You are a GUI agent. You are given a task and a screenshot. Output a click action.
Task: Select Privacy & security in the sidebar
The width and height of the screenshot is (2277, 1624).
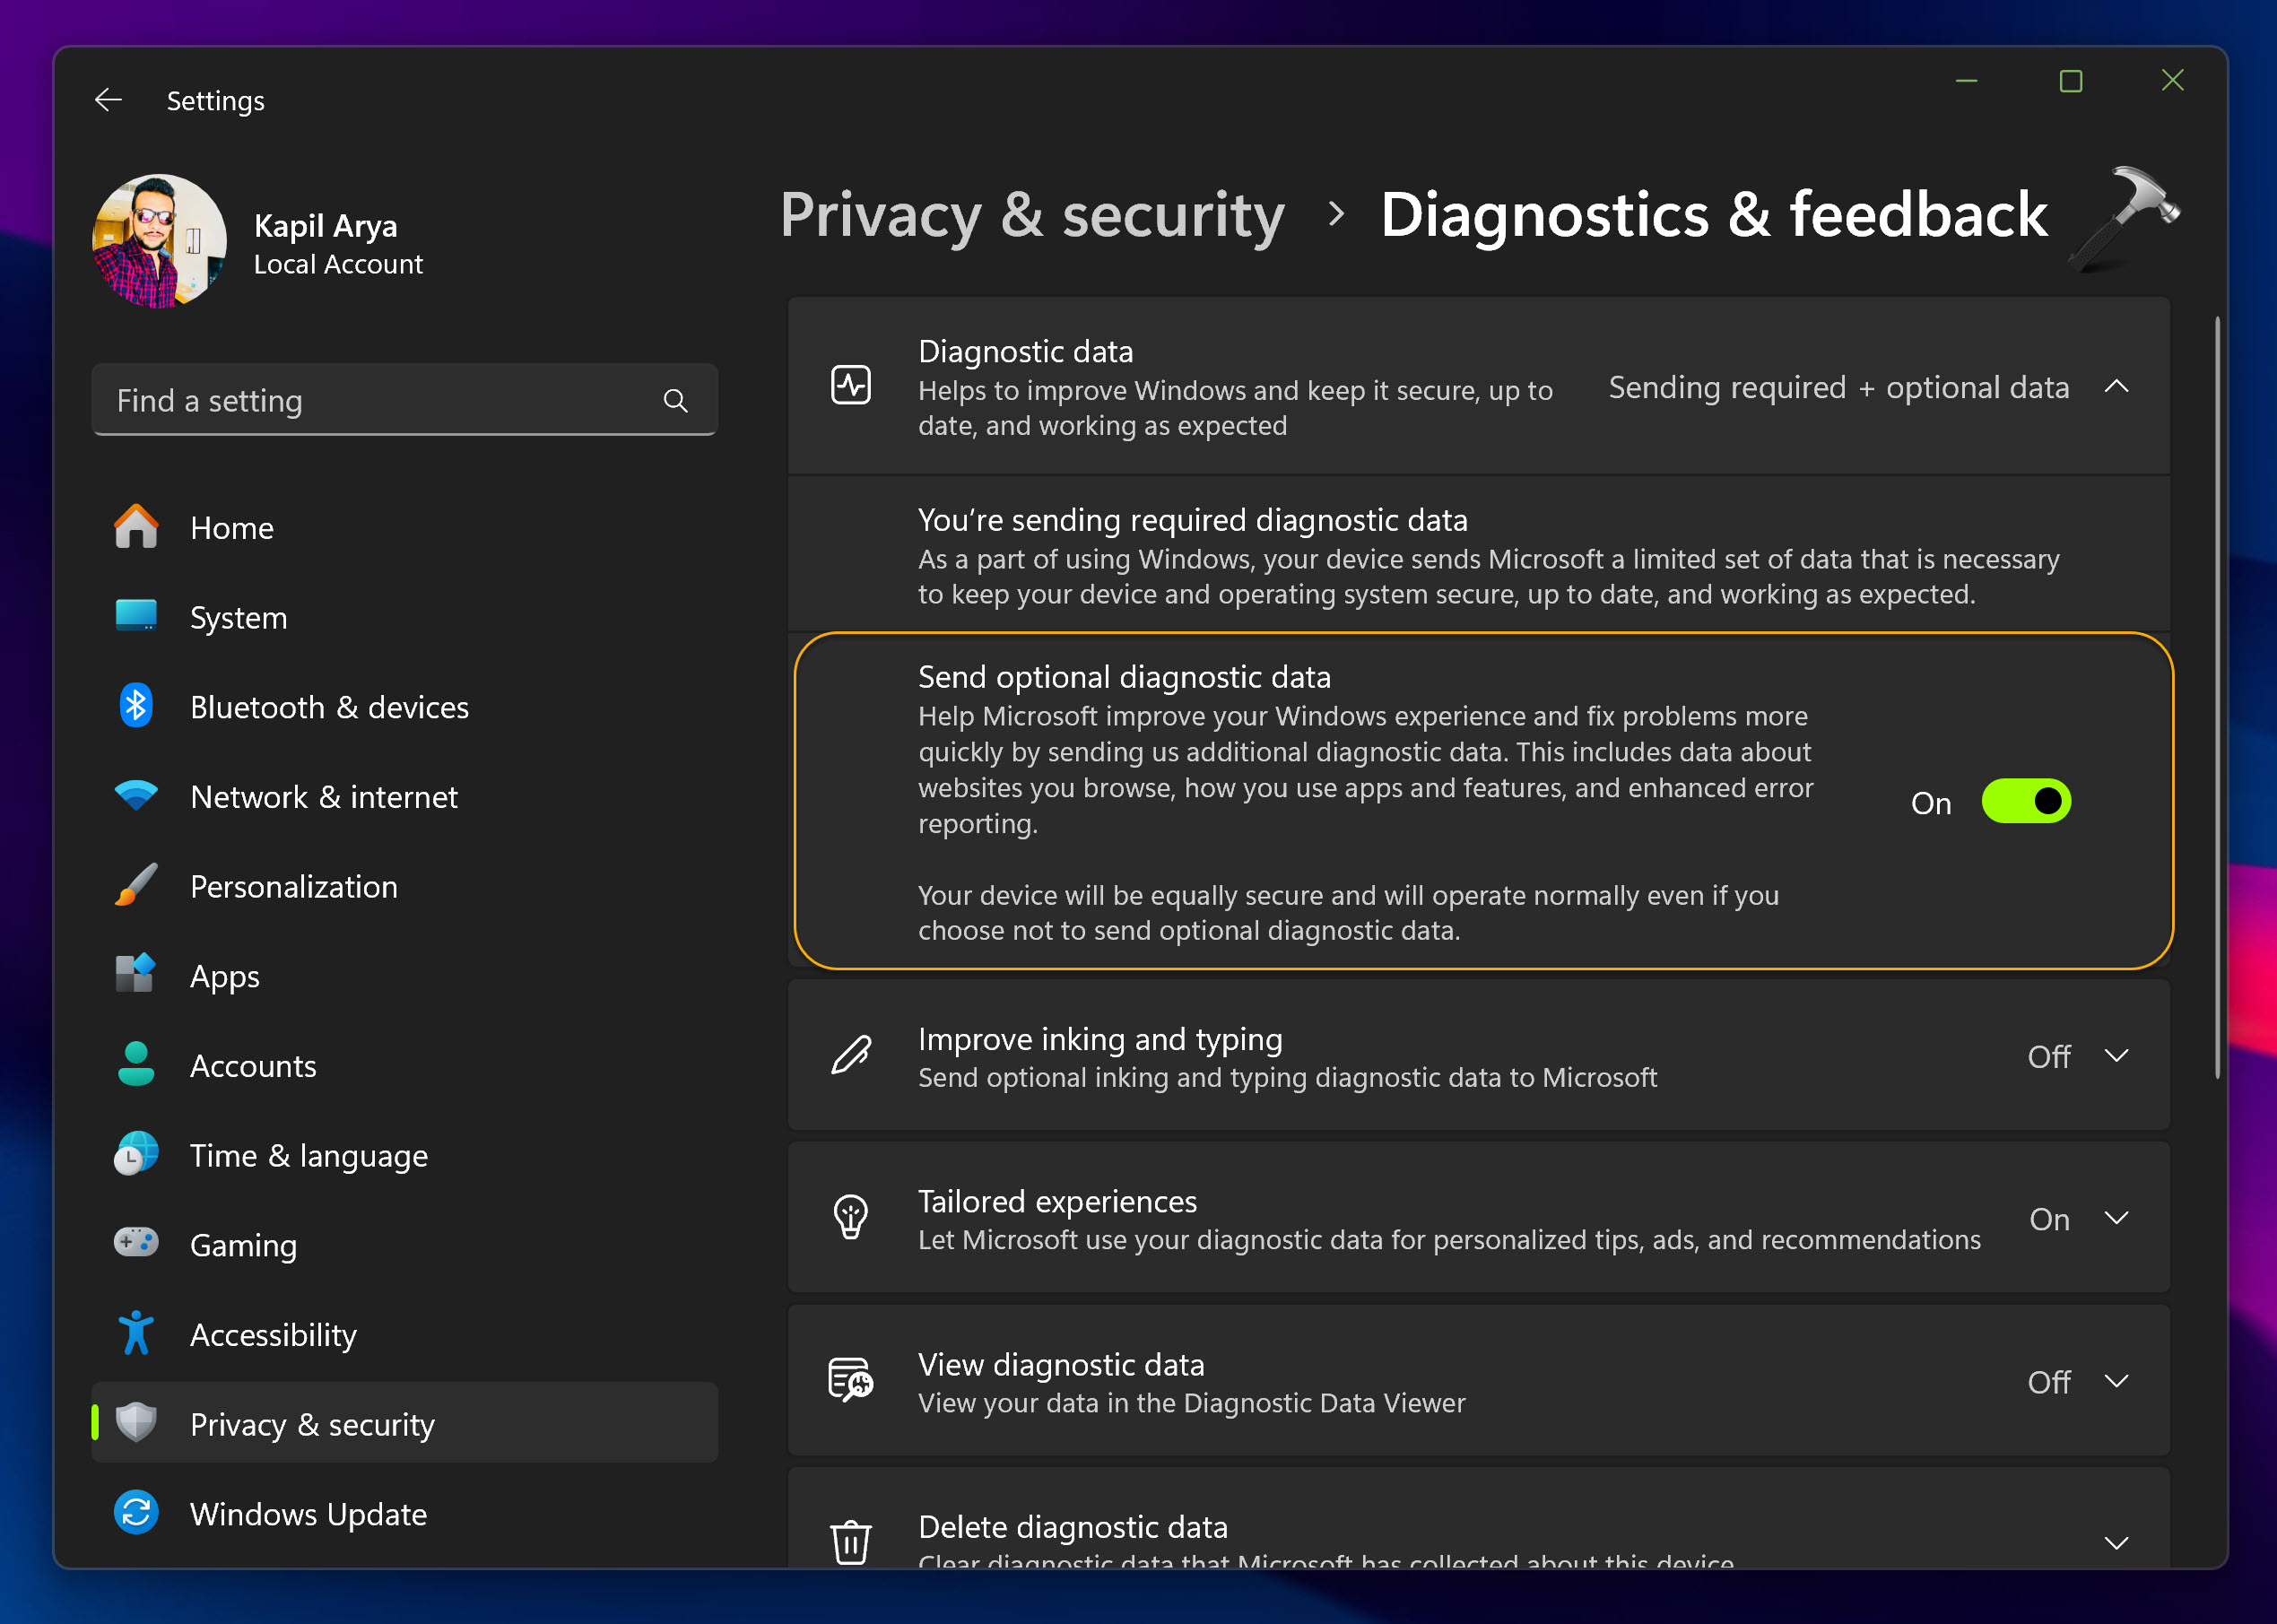tap(311, 1423)
